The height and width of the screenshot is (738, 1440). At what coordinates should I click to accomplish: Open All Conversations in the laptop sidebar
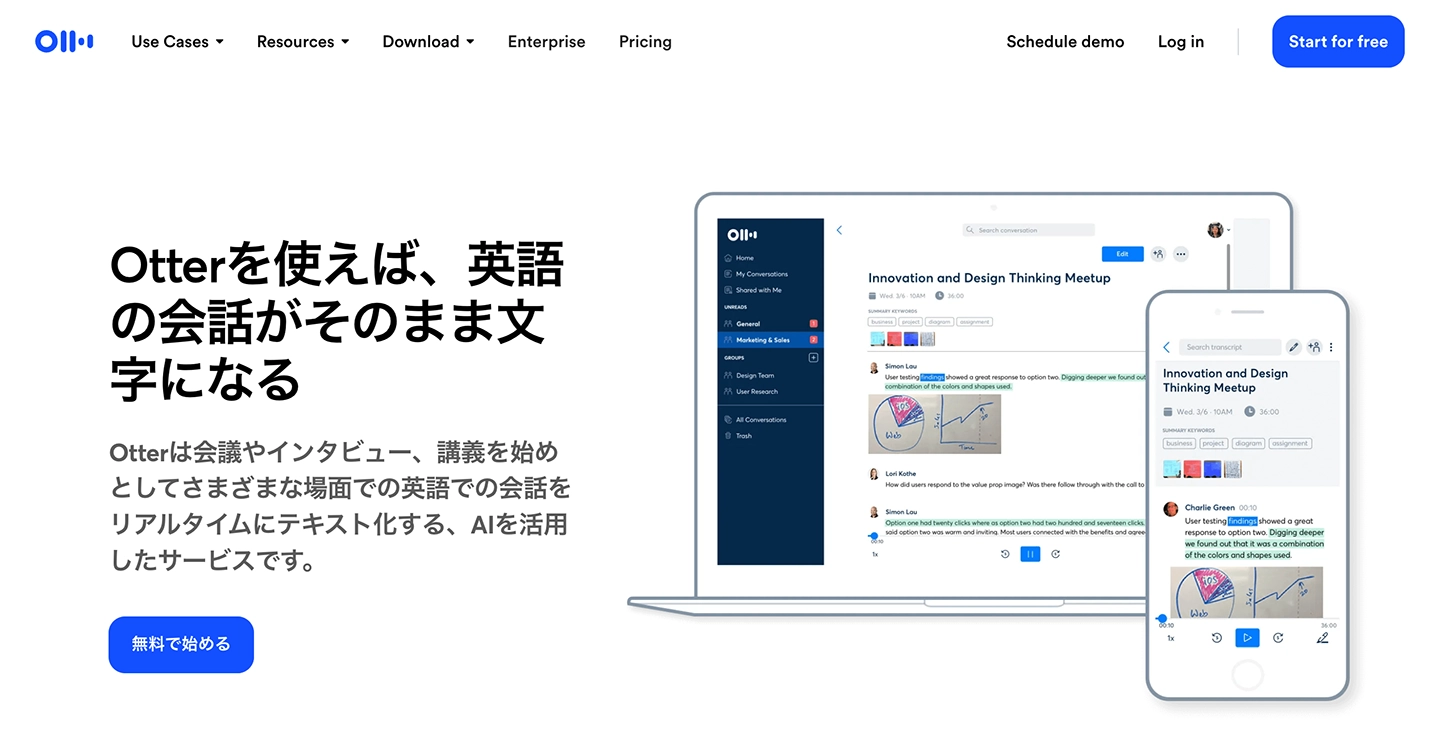tap(756, 420)
